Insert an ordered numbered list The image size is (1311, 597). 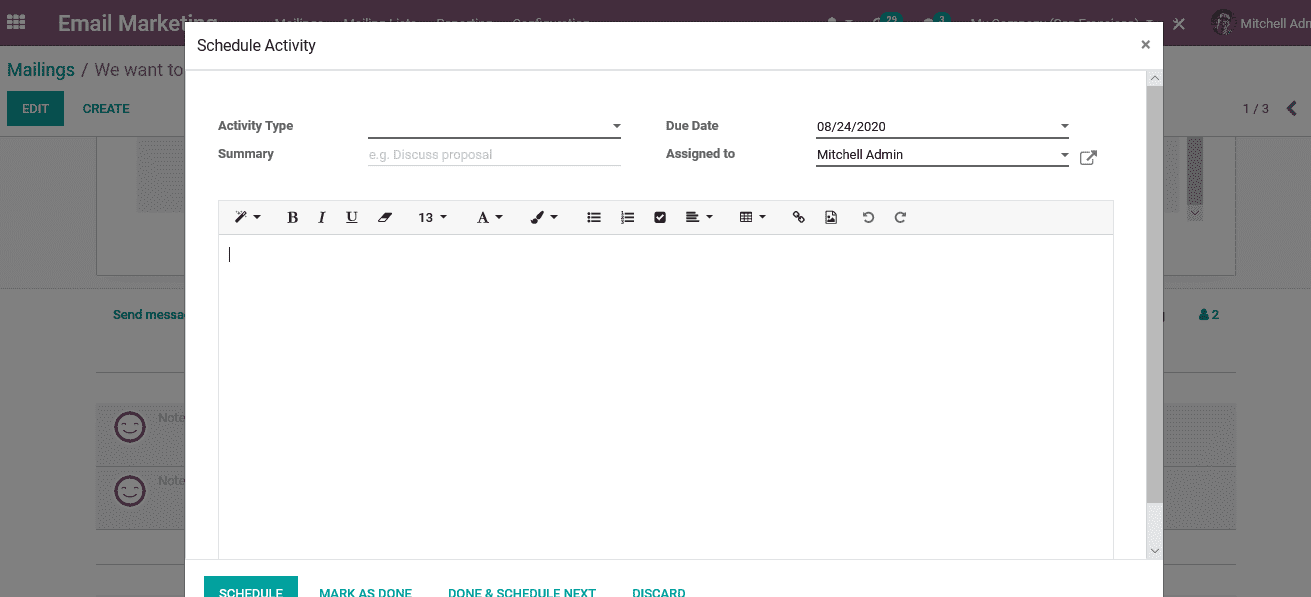(x=627, y=217)
